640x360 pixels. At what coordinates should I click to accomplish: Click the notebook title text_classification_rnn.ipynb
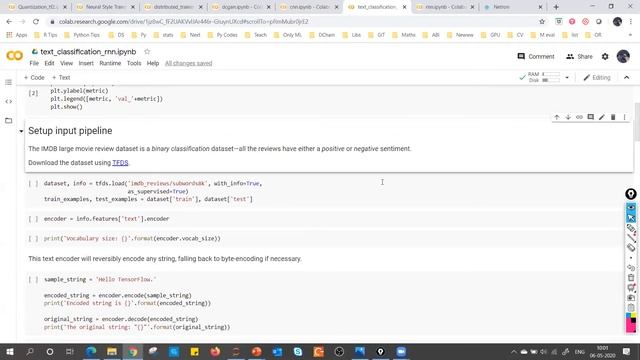(x=88, y=52)
